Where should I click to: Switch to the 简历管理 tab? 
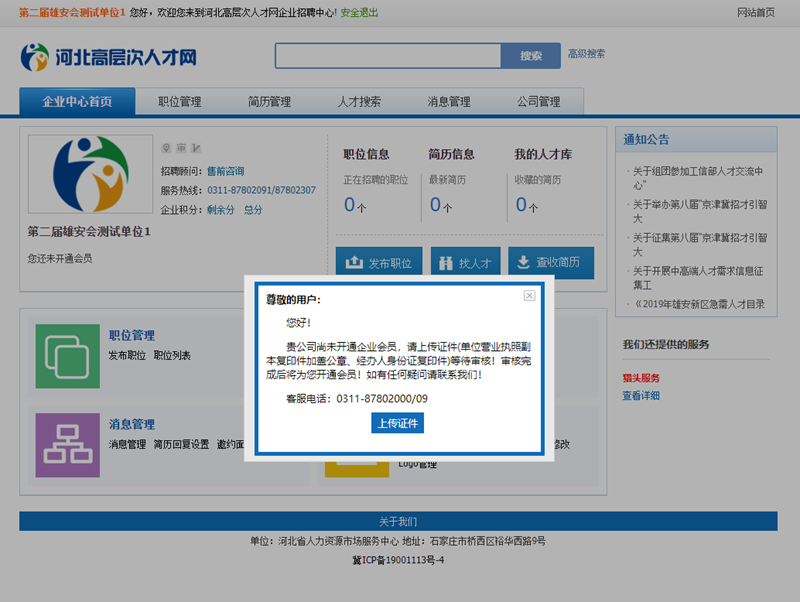[269, 102]
